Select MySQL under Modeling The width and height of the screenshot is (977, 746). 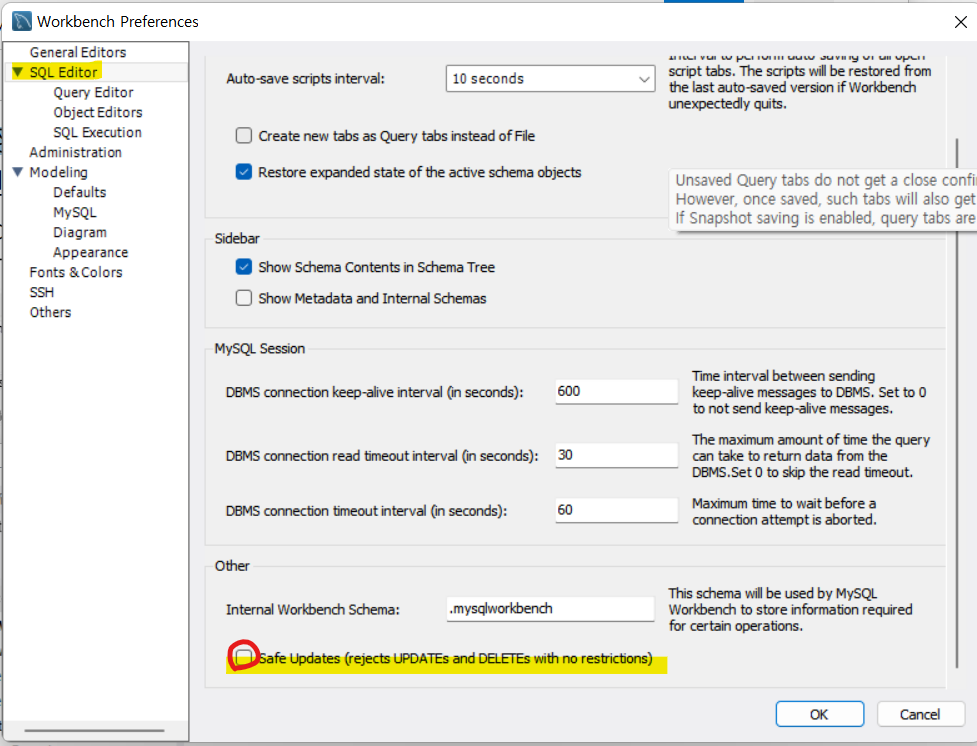tap(75, 212)
